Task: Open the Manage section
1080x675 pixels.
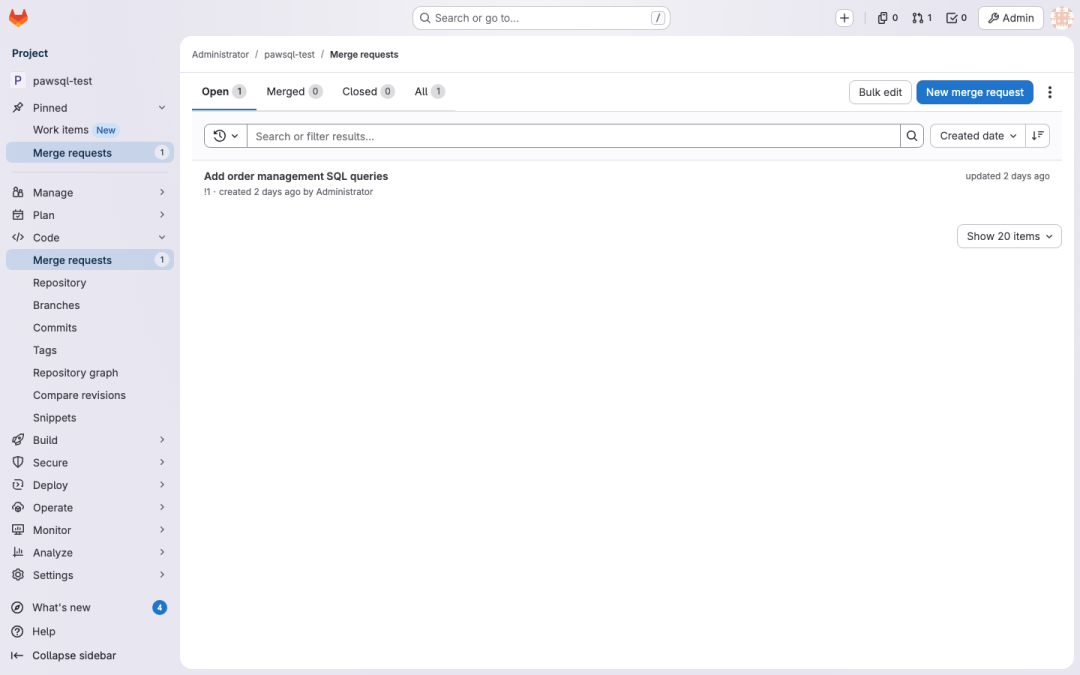Action: coord(90,193)
